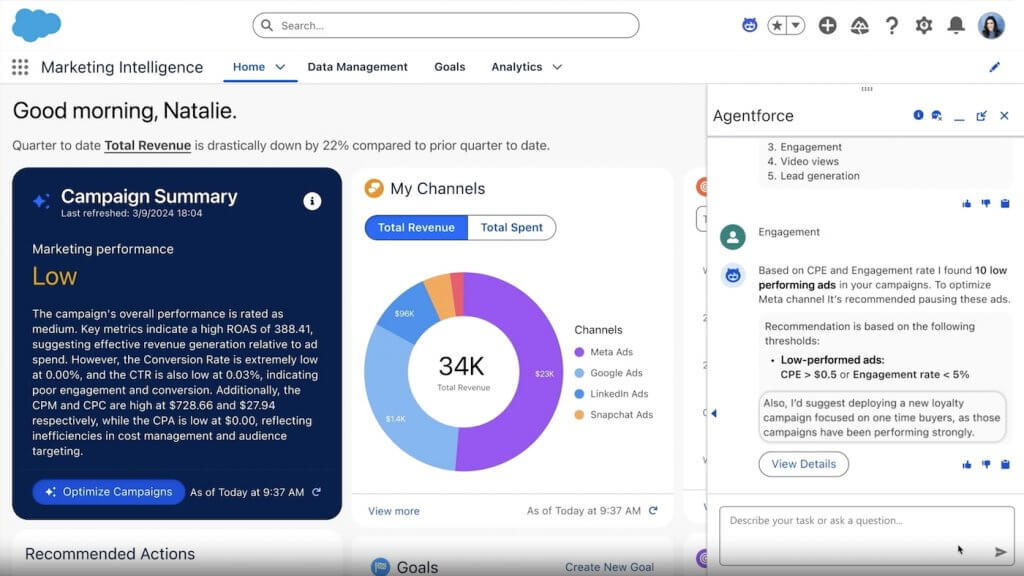Click the Agentforce chat input field

860,536
